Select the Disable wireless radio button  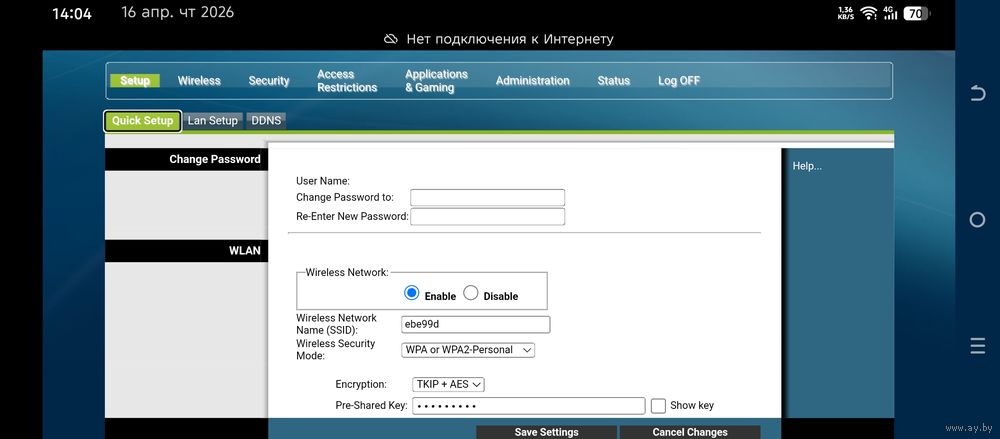471,293
